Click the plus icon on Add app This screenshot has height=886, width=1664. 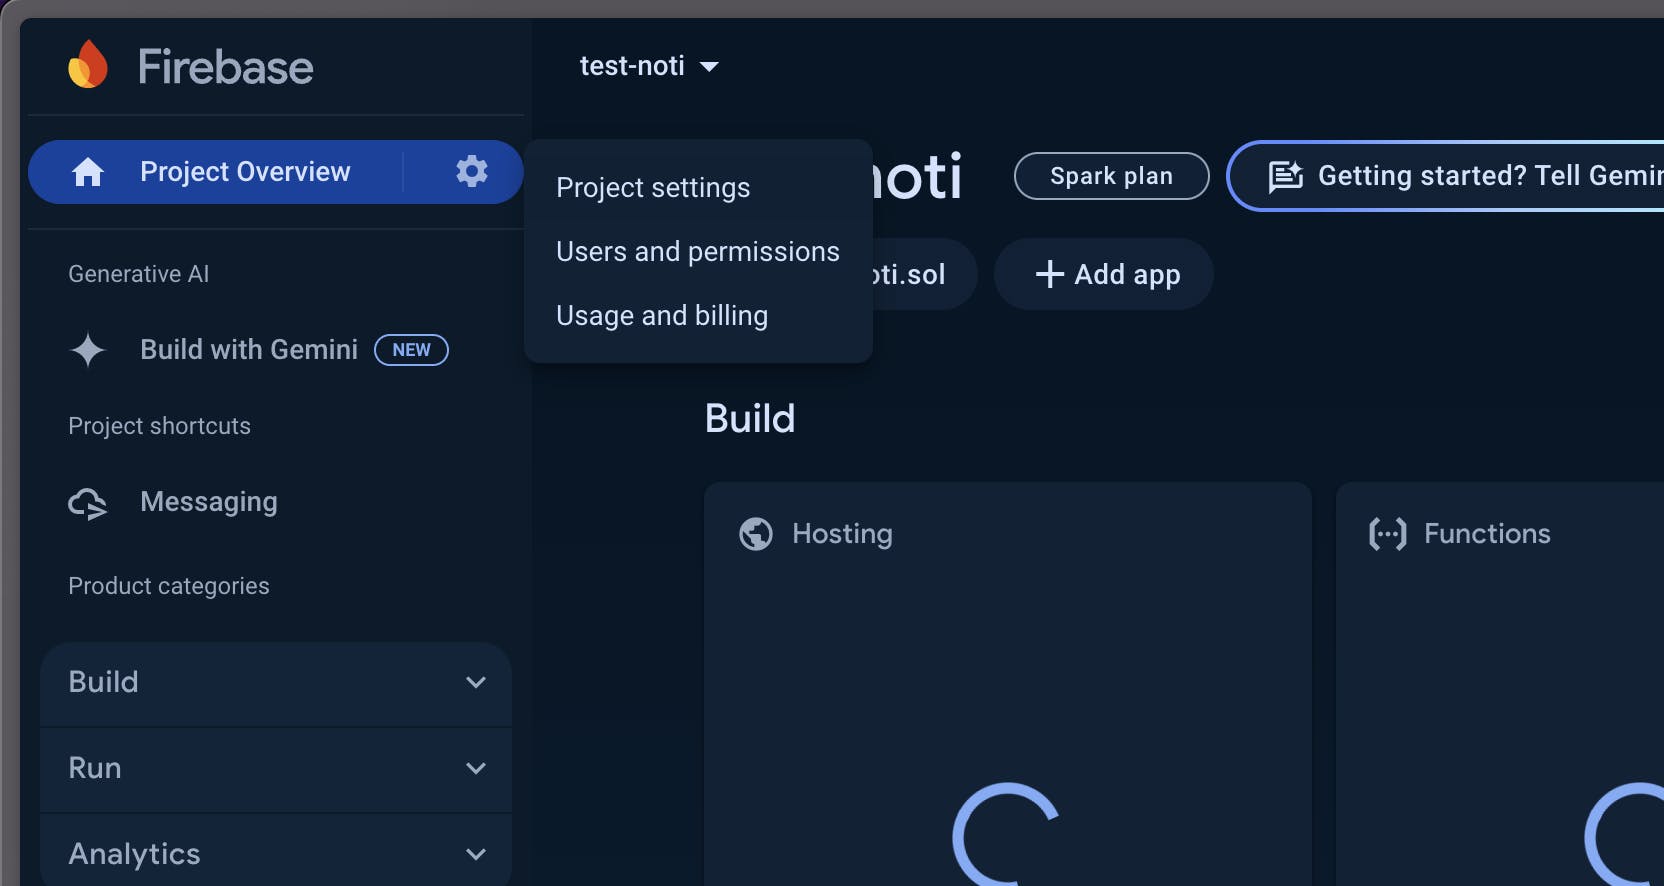[x=1049, y=274]
